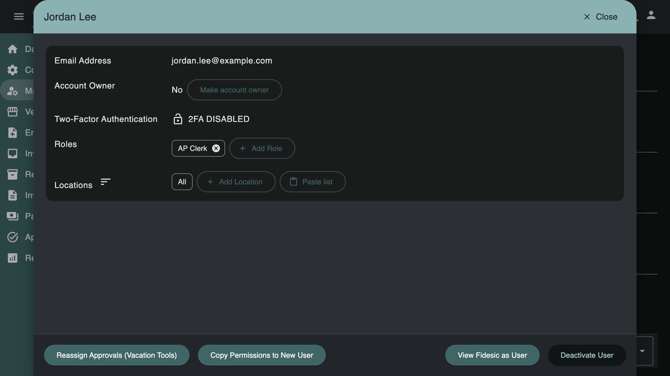The height and width of the screenshot is (376, 670).
Task: Open the reports chart icon in sidebar
Action: (x=12, y=258)
